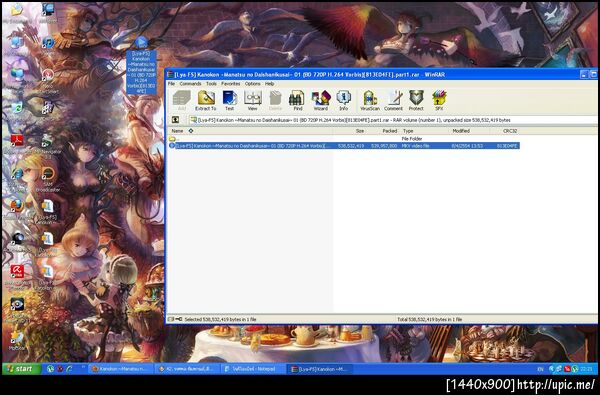The image size is (600, 395).
Task: Run the Test archive tool
Action: (x=230, y=101)
